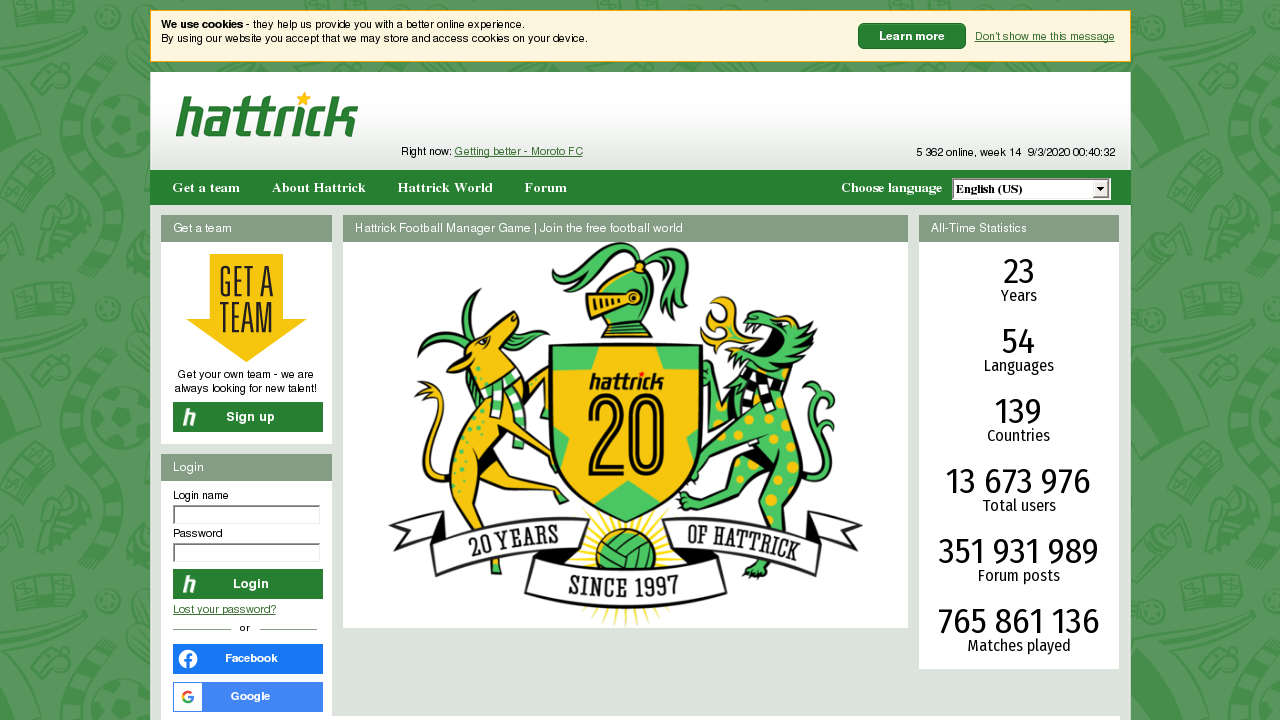
Task: Click the Learn more cookies button
Action: click(x=912, y=36)
